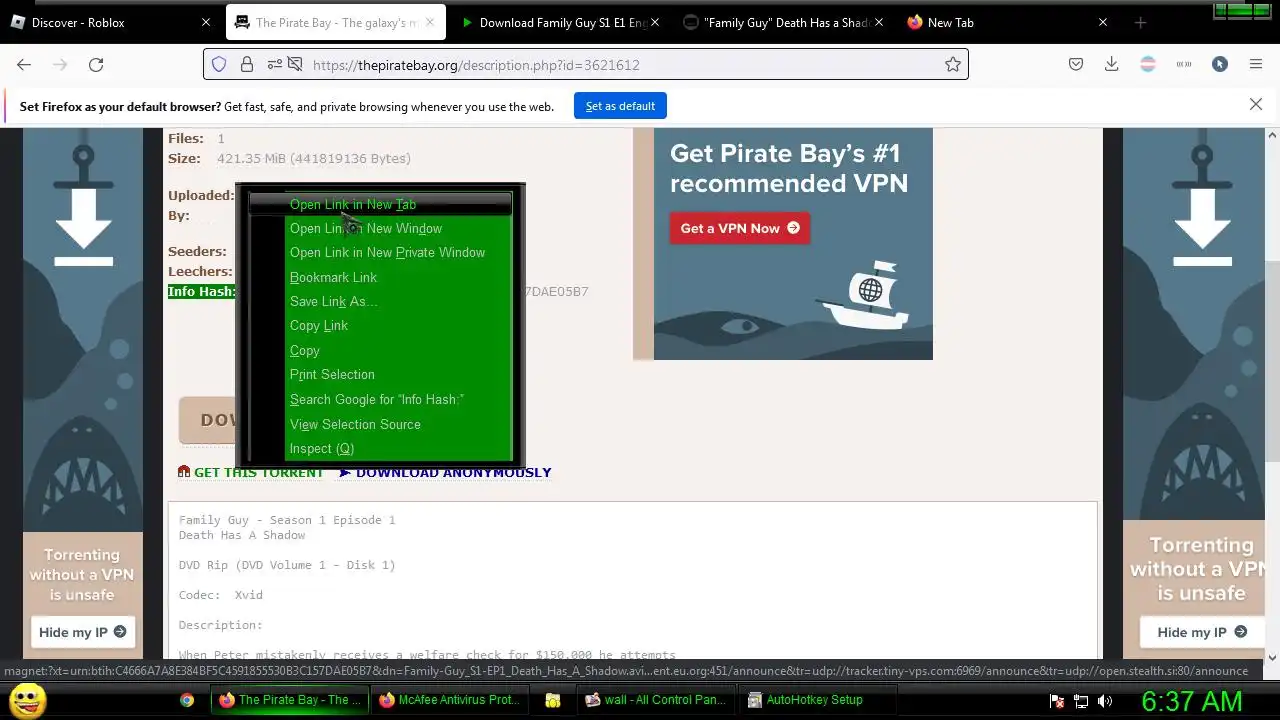Click Get a VPN Now button
Image resolution: width=1280 pixels, height=720 pixels.
[740, 228]
